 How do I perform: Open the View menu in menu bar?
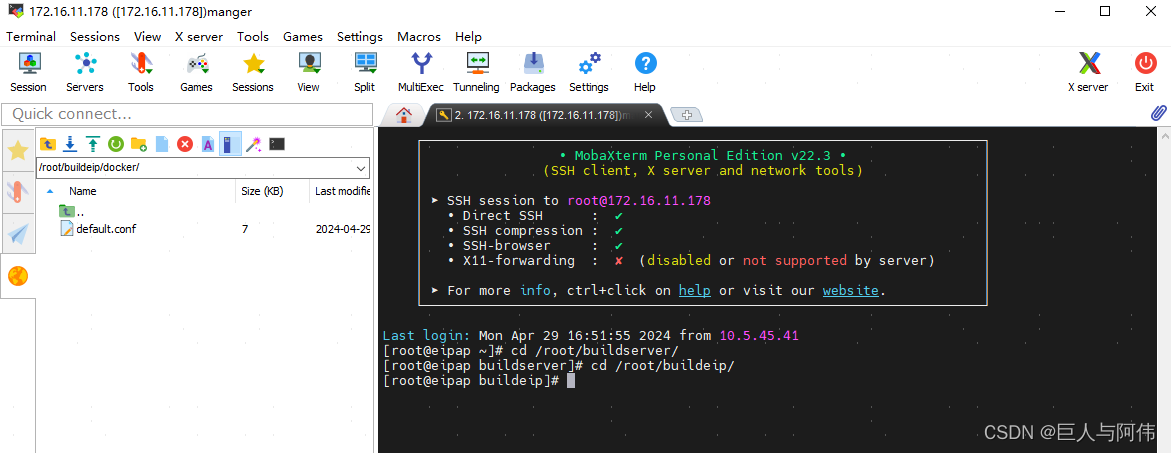coord(147,37)
